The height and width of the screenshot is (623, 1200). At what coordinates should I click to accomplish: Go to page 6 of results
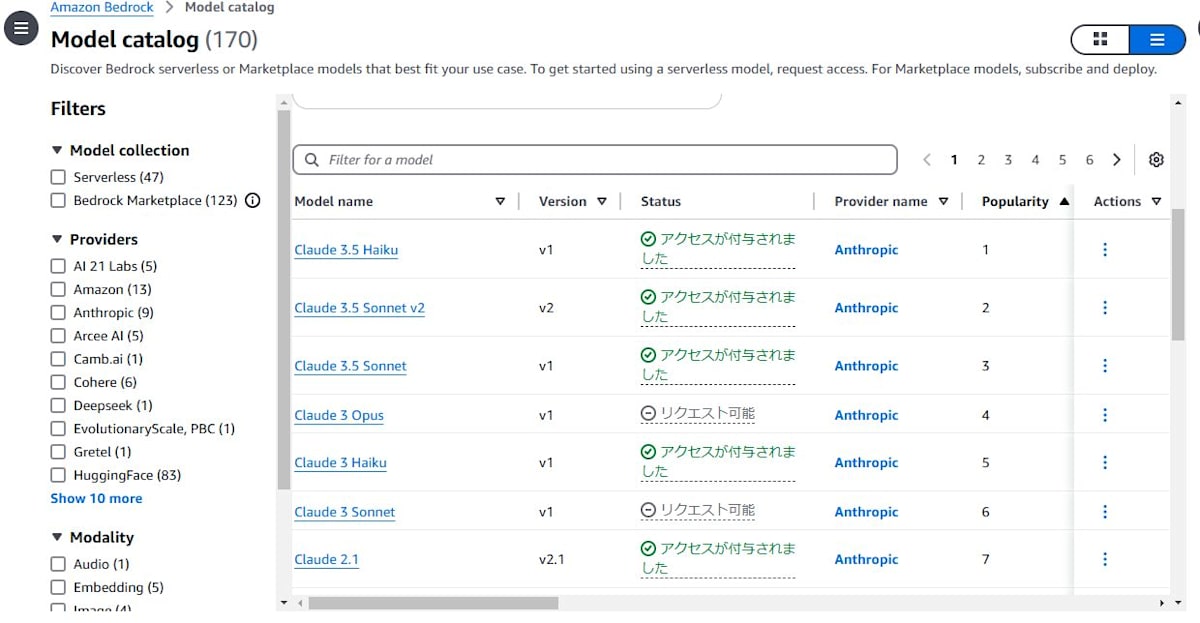pos(1089,160)
